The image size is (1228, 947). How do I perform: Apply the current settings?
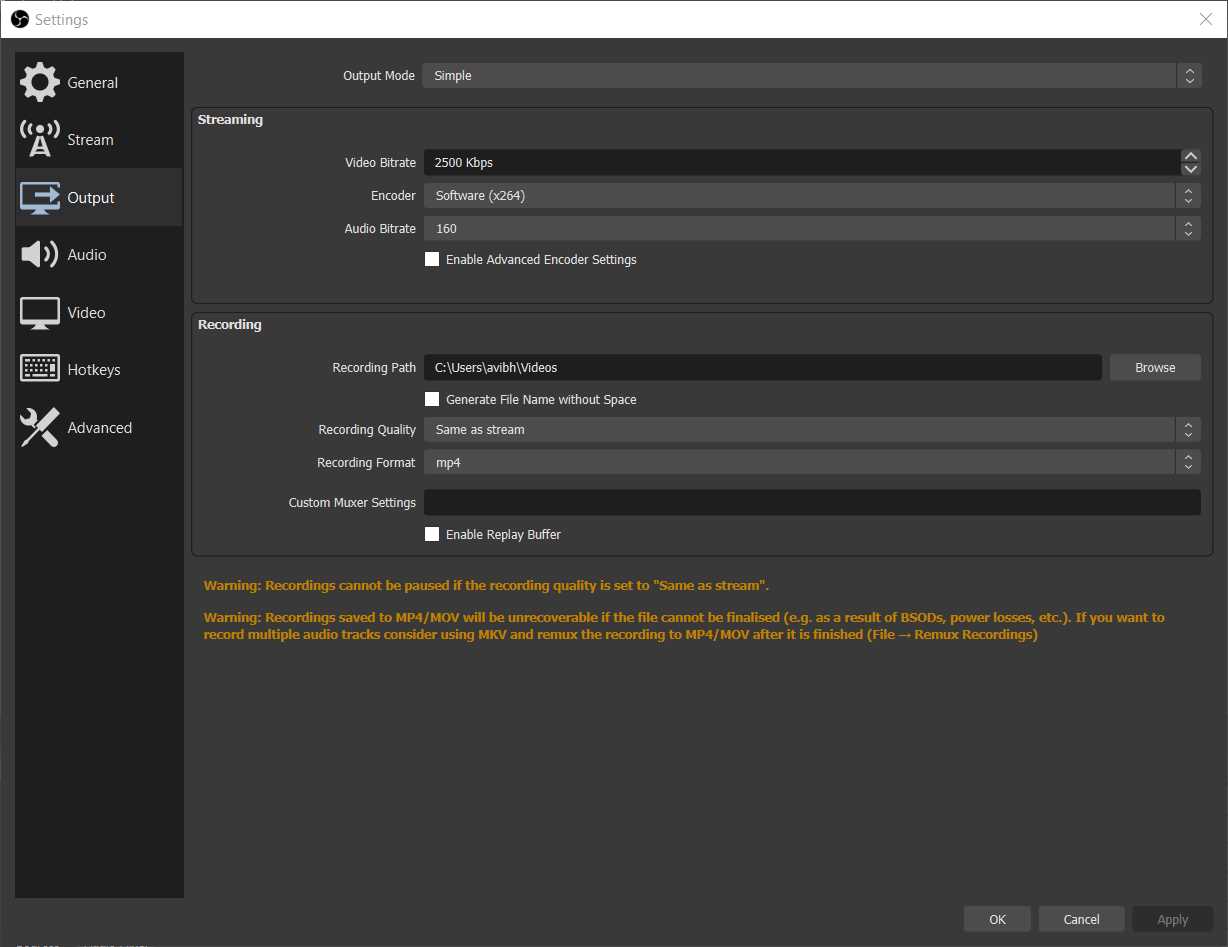(x=1172, y=918)
